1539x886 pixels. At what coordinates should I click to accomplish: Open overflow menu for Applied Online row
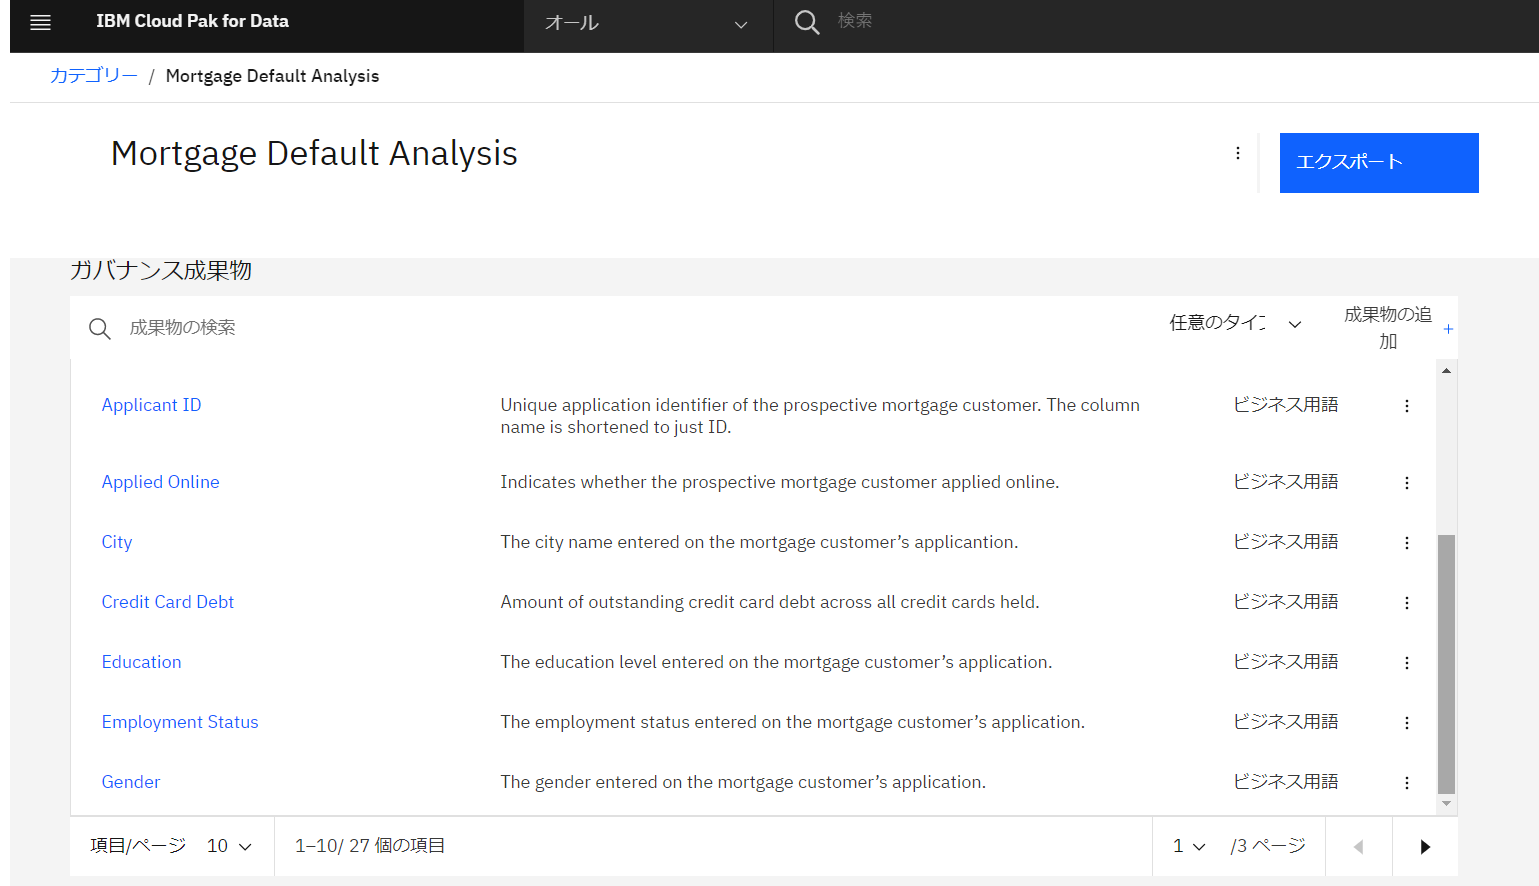[x=1407, y=483]
